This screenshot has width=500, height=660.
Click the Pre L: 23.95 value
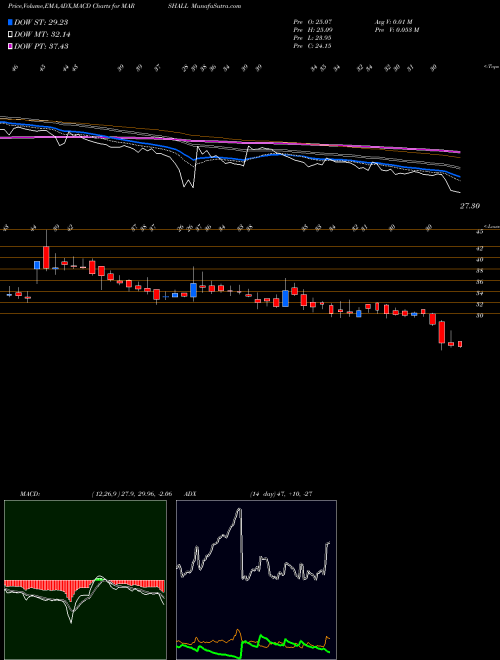[312, 38]
